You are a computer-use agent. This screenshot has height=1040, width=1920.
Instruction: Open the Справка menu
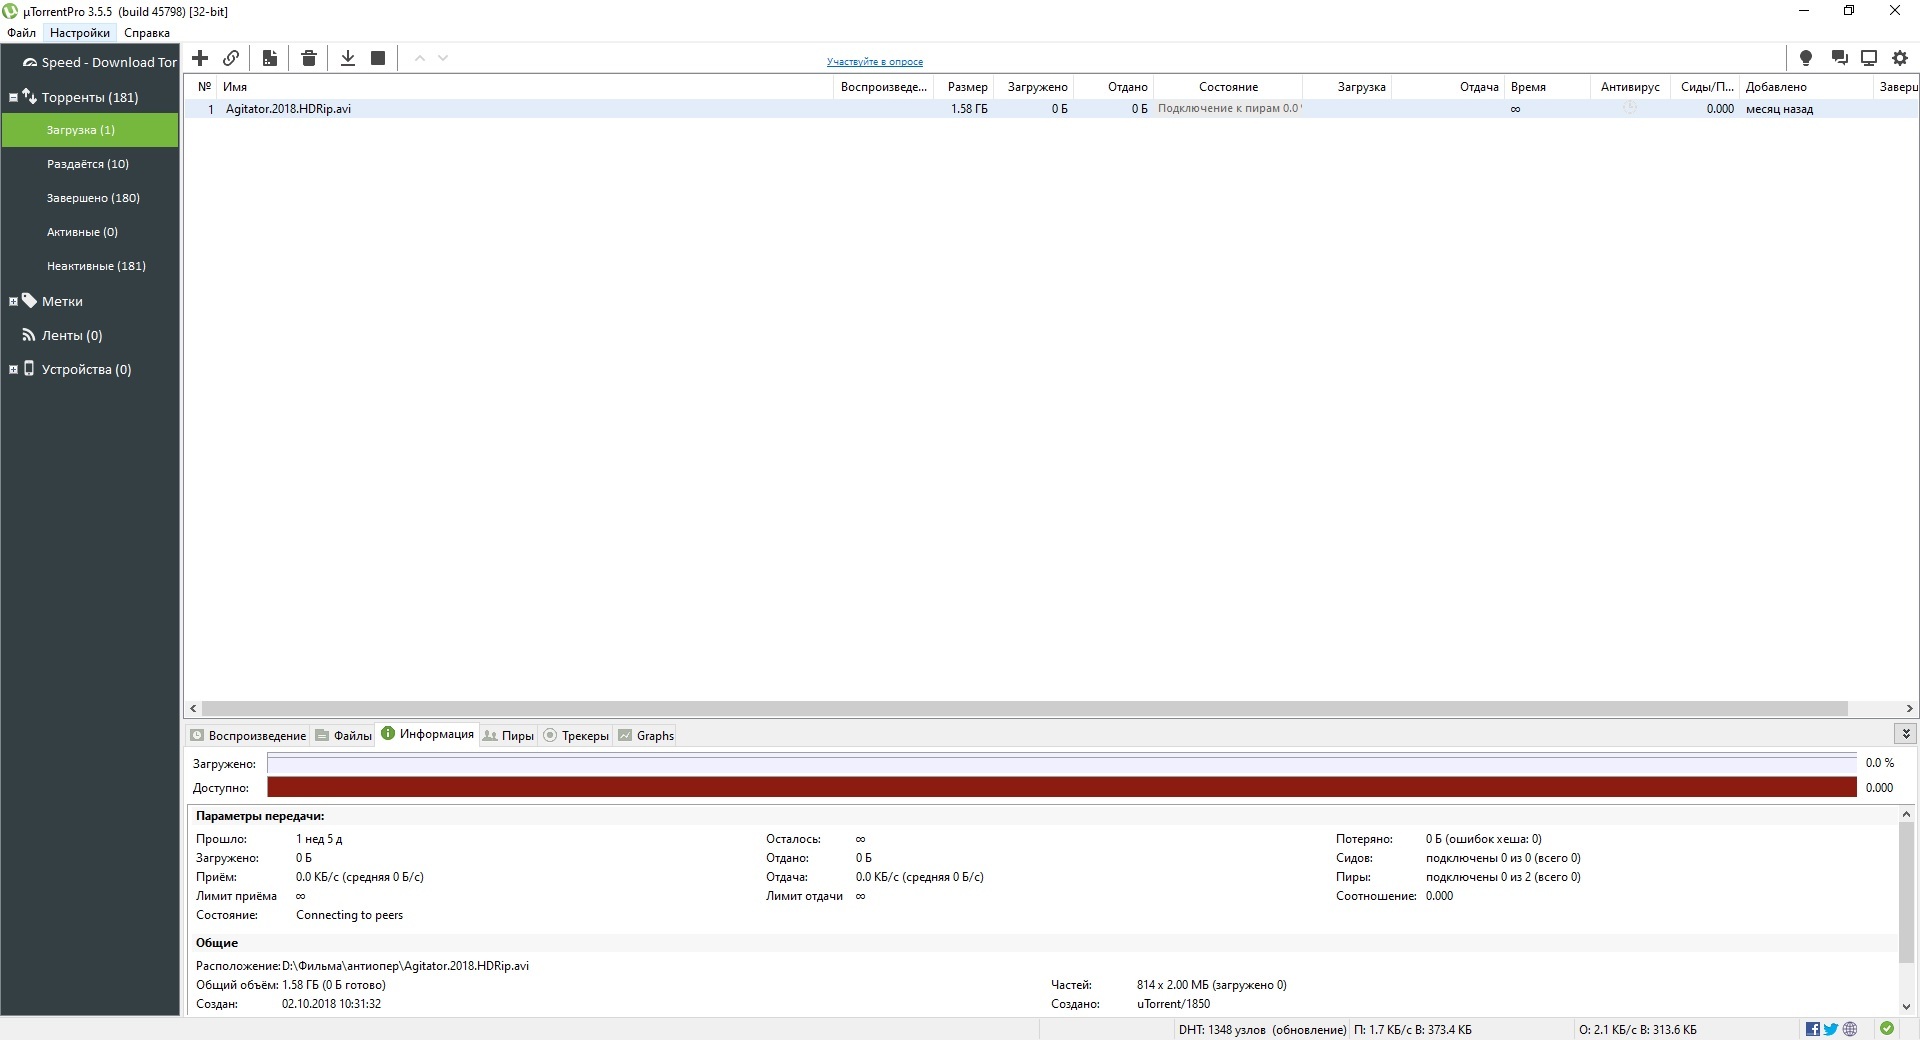(x=147, y=33)
